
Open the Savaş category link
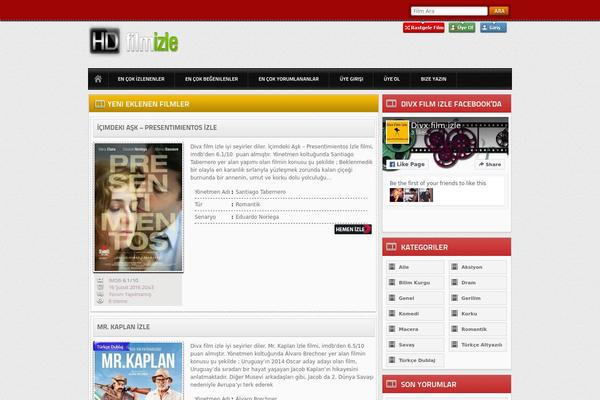pyautogui.click(x=406, y=345)
